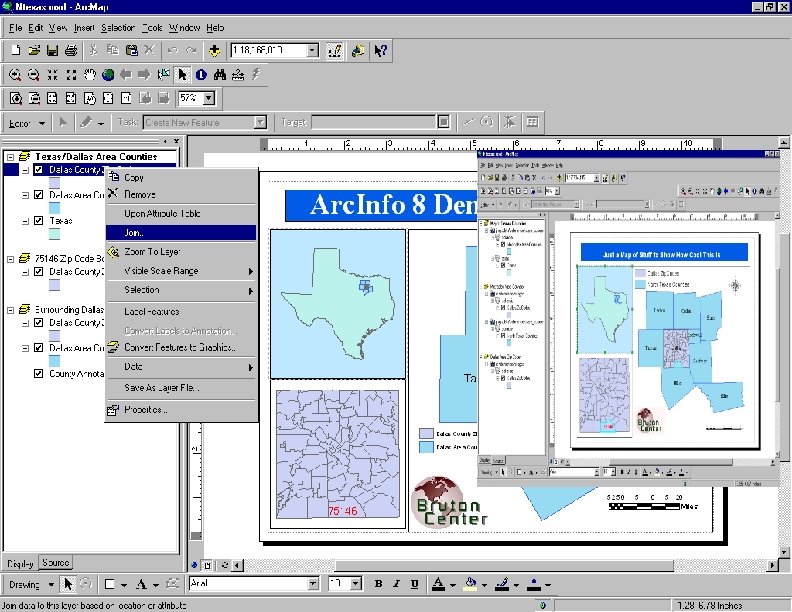Screen dimensions: 792x612
Task: Open the font size dropdown
Action: pos(356,584)
